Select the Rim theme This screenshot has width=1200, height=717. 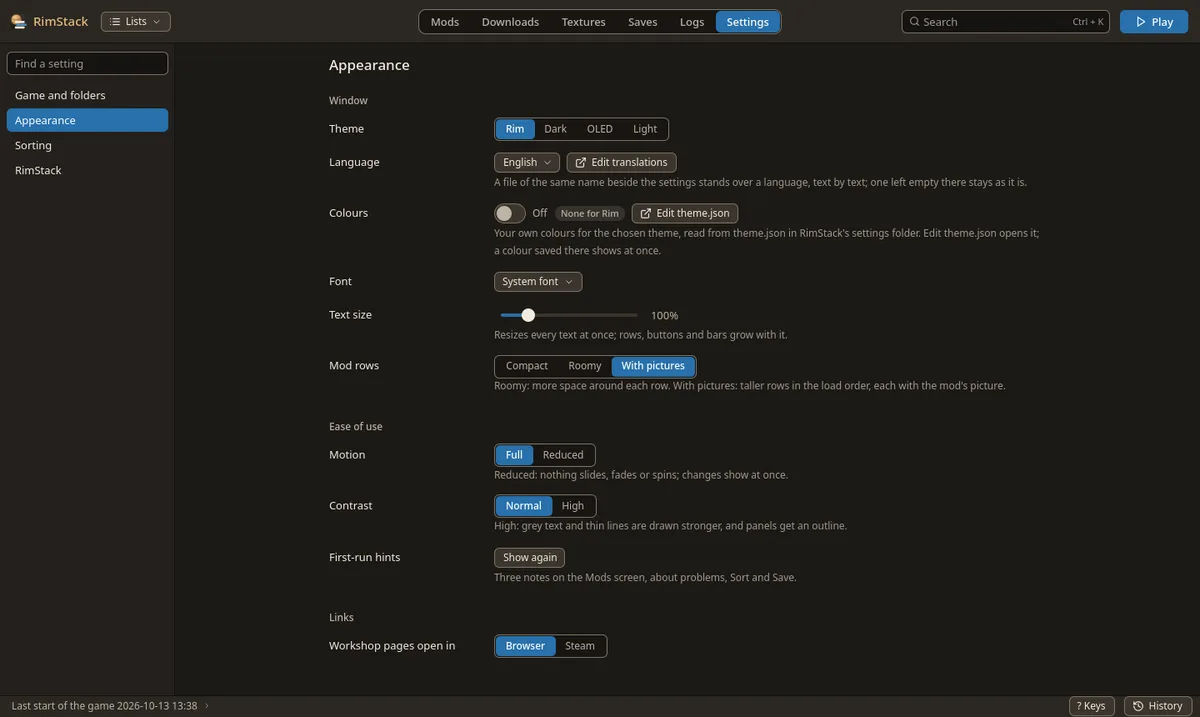click(515, 129)
